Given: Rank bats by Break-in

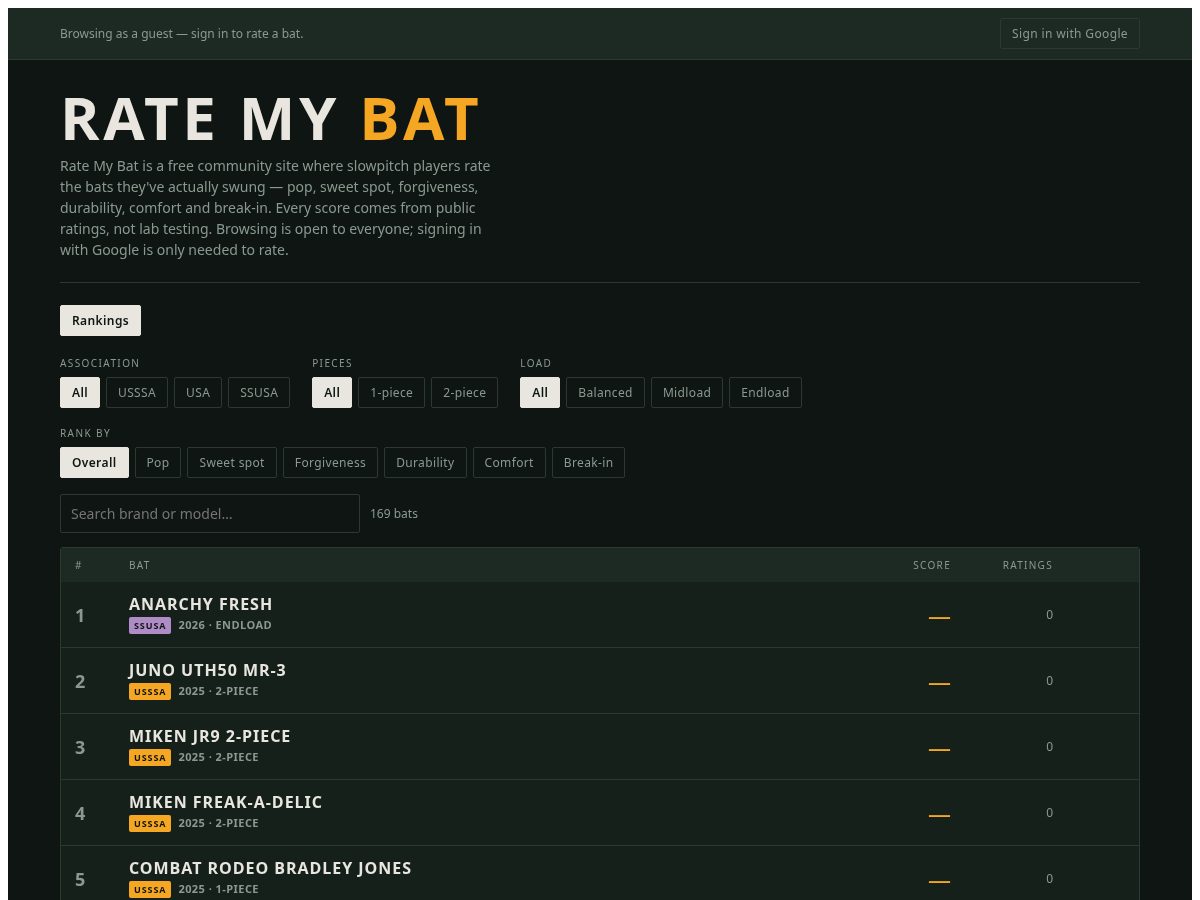Looking at the screenshot, I should point(588,462).
